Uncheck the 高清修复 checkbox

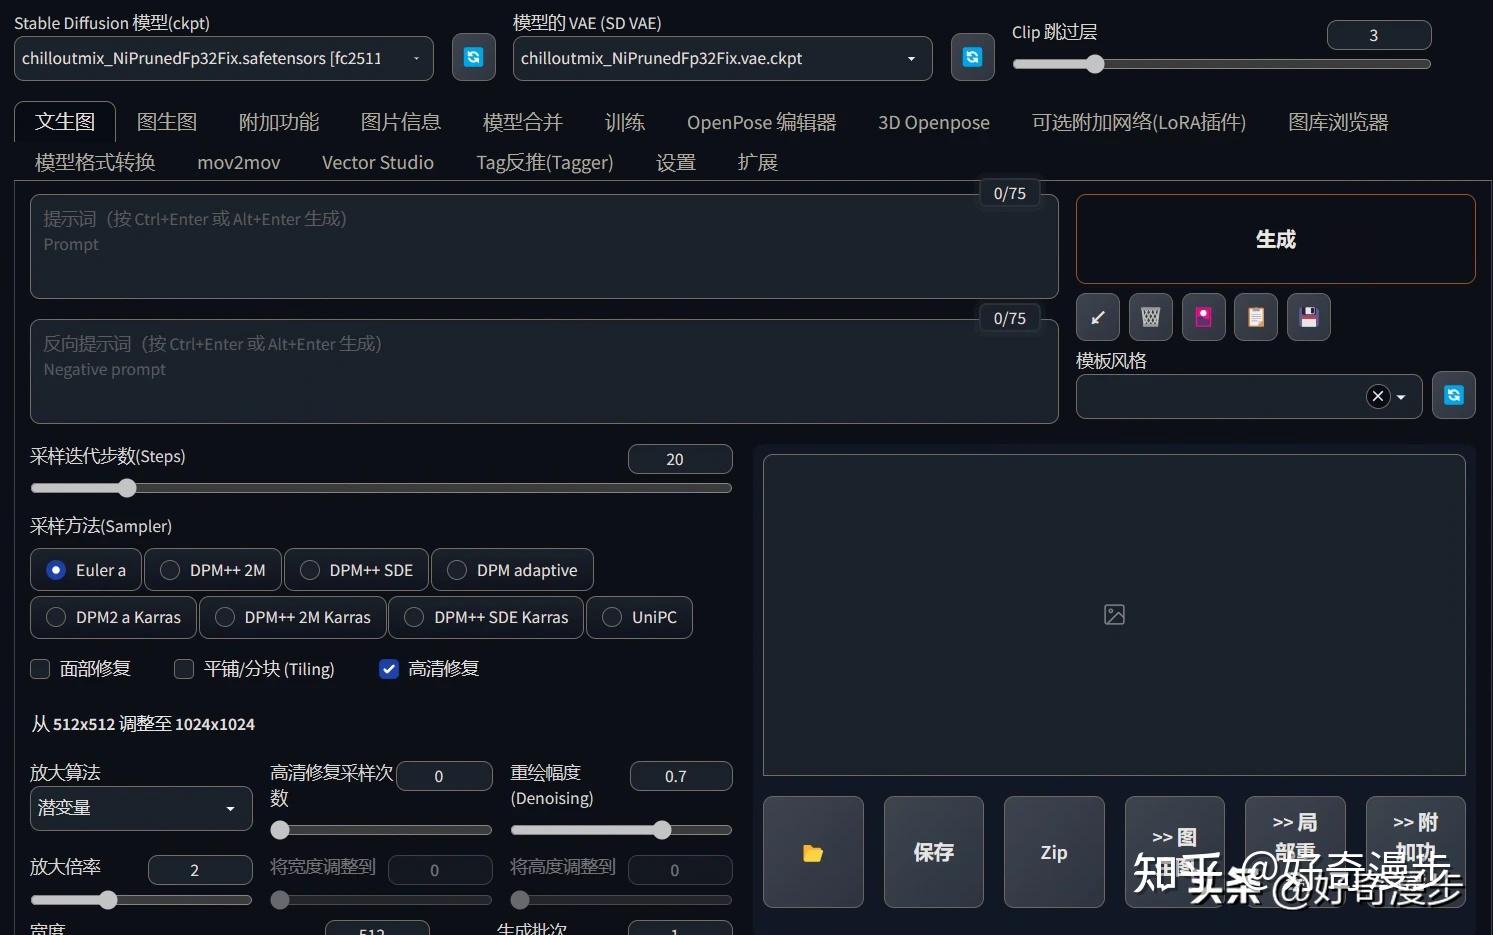click(389, 669)
